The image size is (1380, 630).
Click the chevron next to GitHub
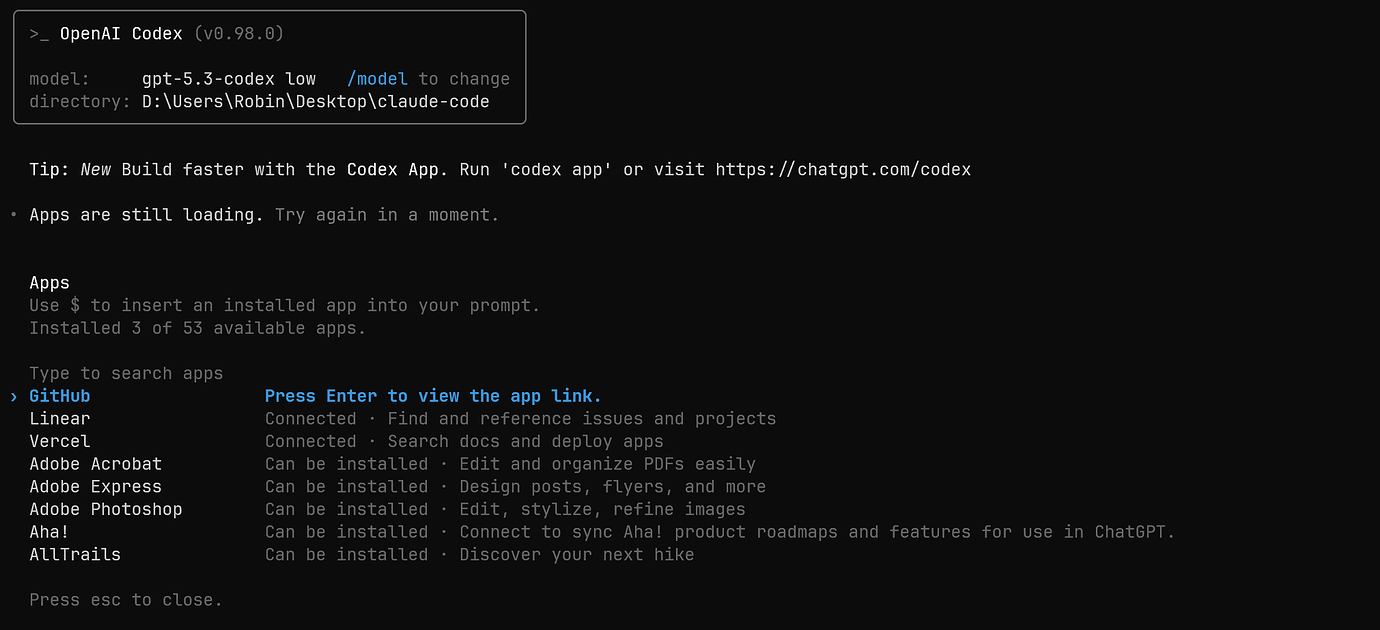[x=14, y=397]
